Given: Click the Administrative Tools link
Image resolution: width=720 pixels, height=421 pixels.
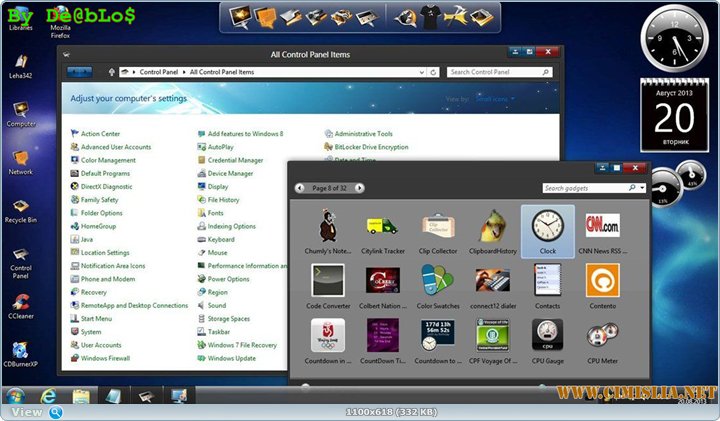Looking at the screenshot, I should point(363,134).
